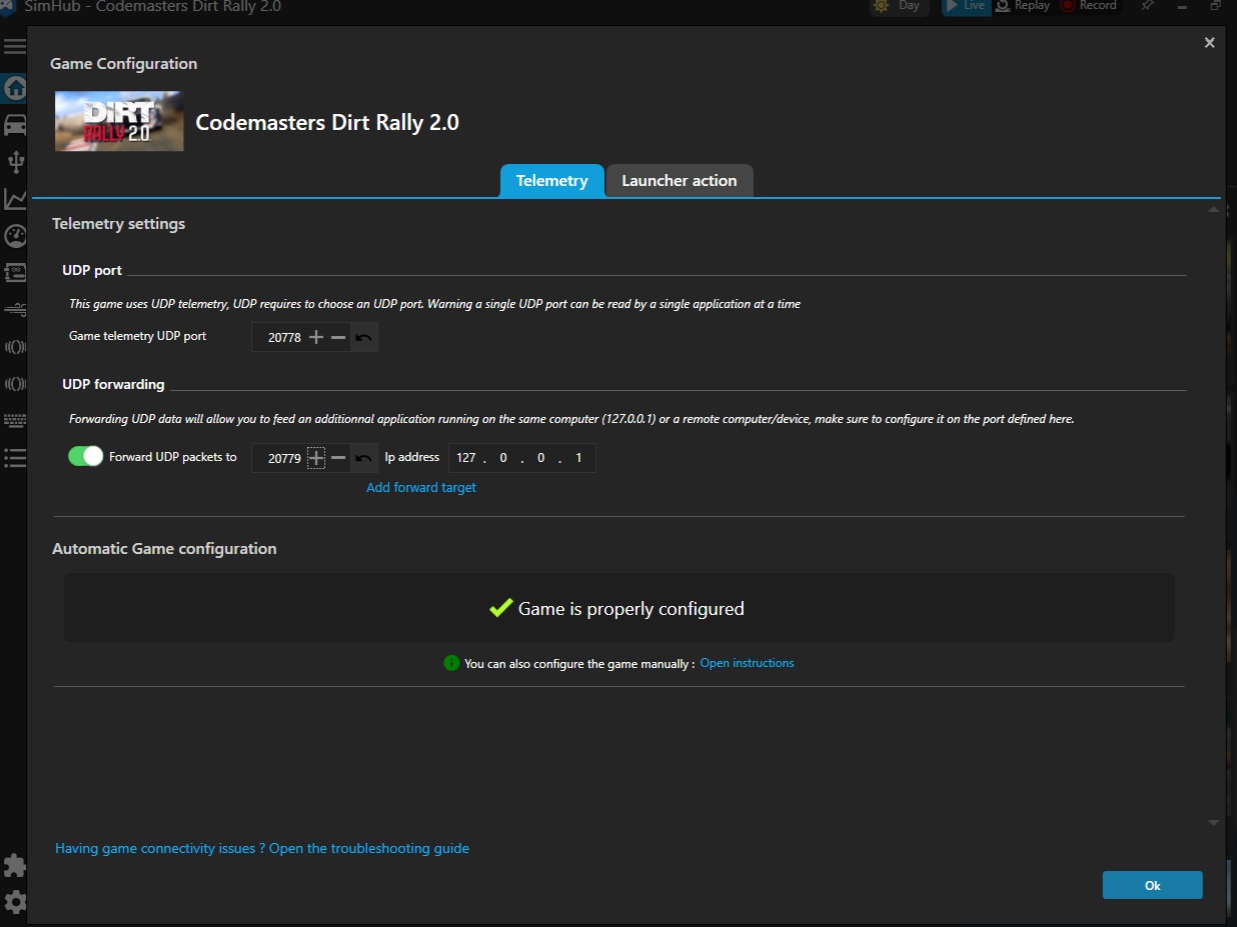
Task: Click the first IP octet 127
Action: tap(466, 458)
